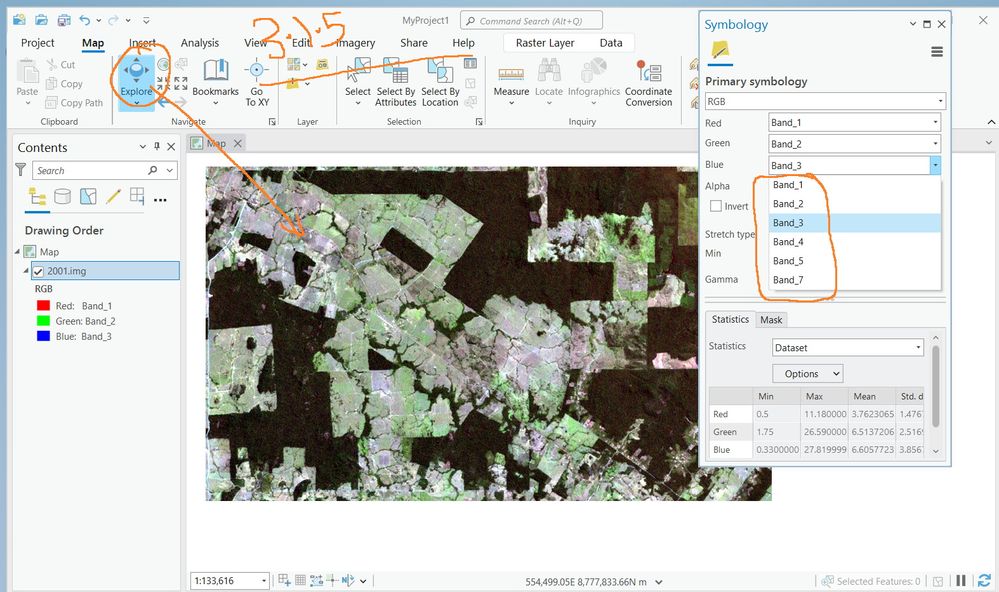Open the Statistics Dataset dropdown
This screenshot has width=999, height=592.
tap(847, 347)
